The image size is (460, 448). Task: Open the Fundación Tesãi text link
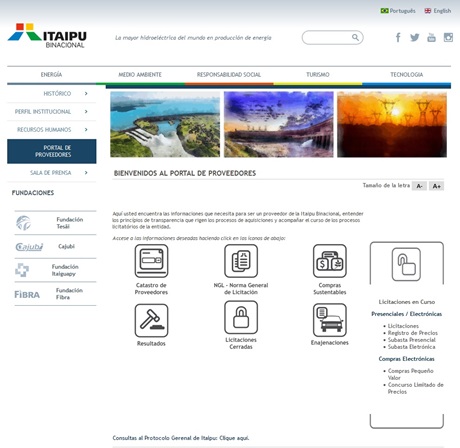pyautogui.click(x=70, y=223)
